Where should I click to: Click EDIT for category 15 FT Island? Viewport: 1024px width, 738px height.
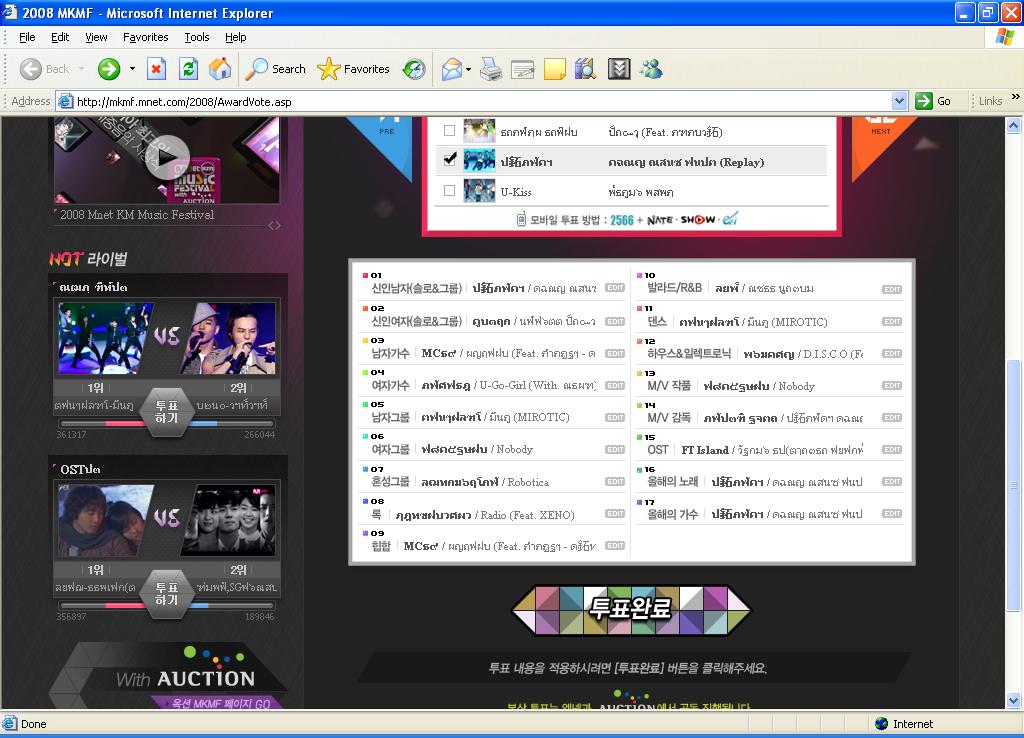pos(892,449)
